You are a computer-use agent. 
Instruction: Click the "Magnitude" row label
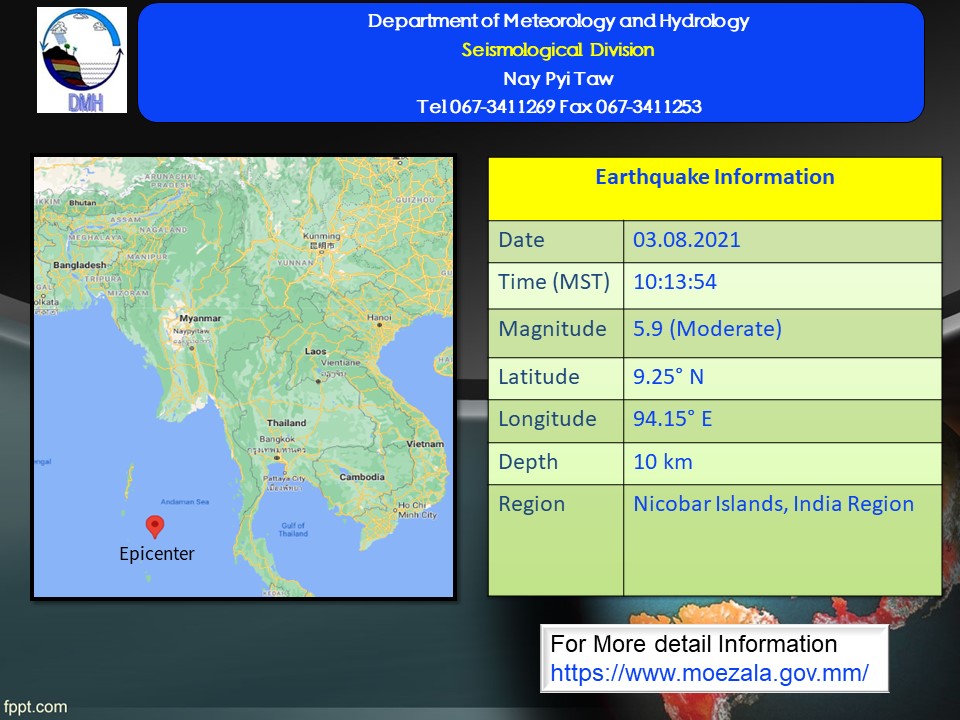coord(552,329)
